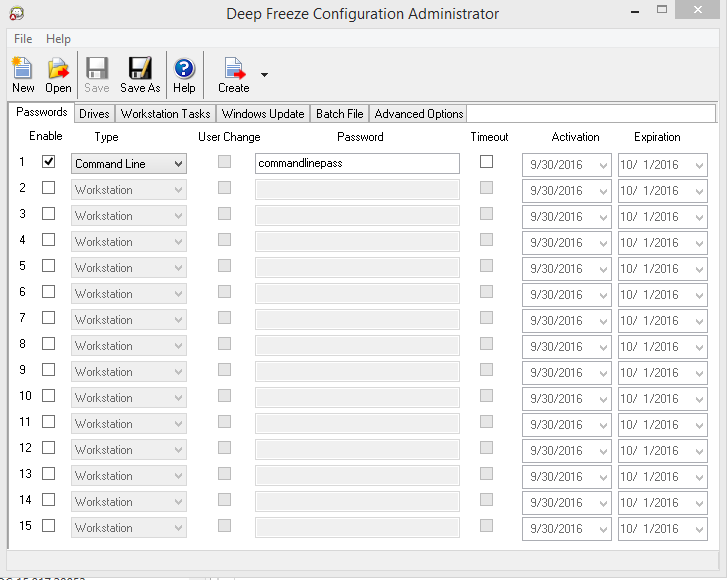Open the Help menu

coord(58,39)
